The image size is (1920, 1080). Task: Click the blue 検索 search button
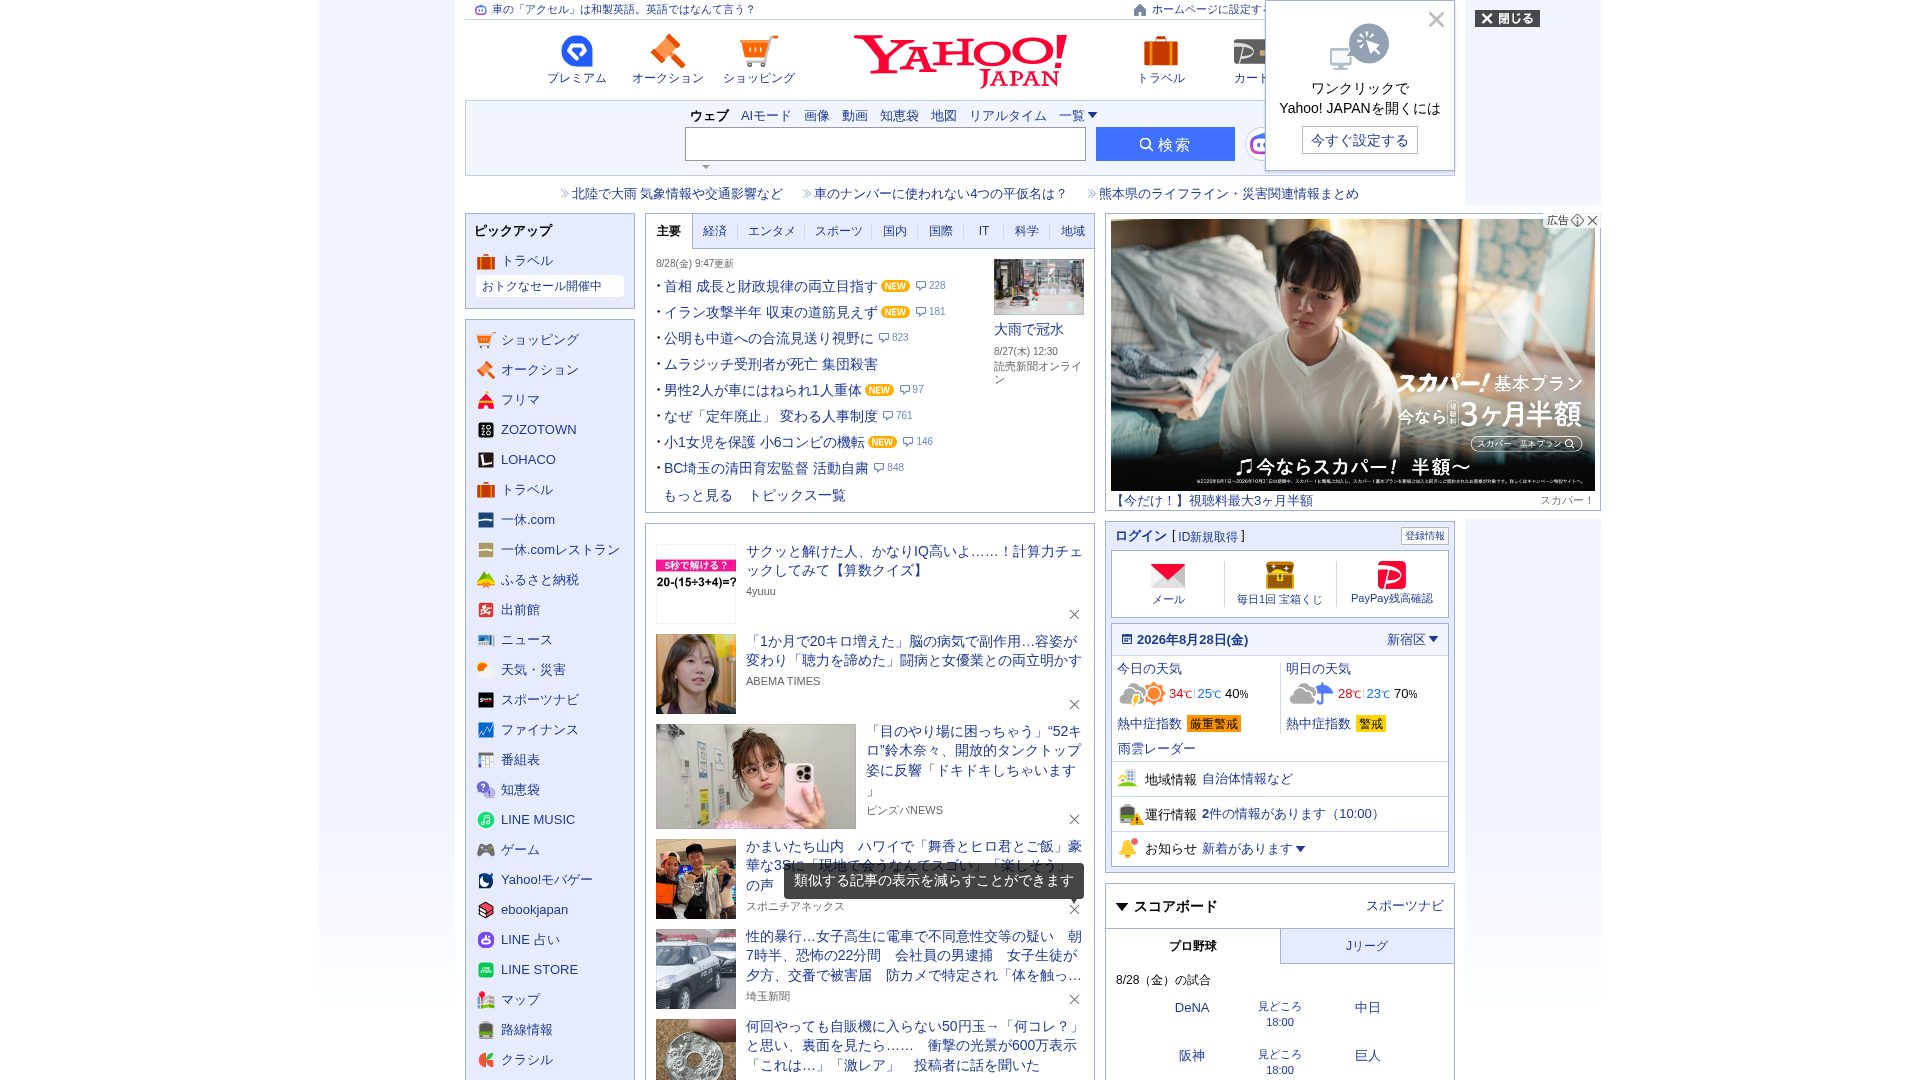coord(1165,144)
